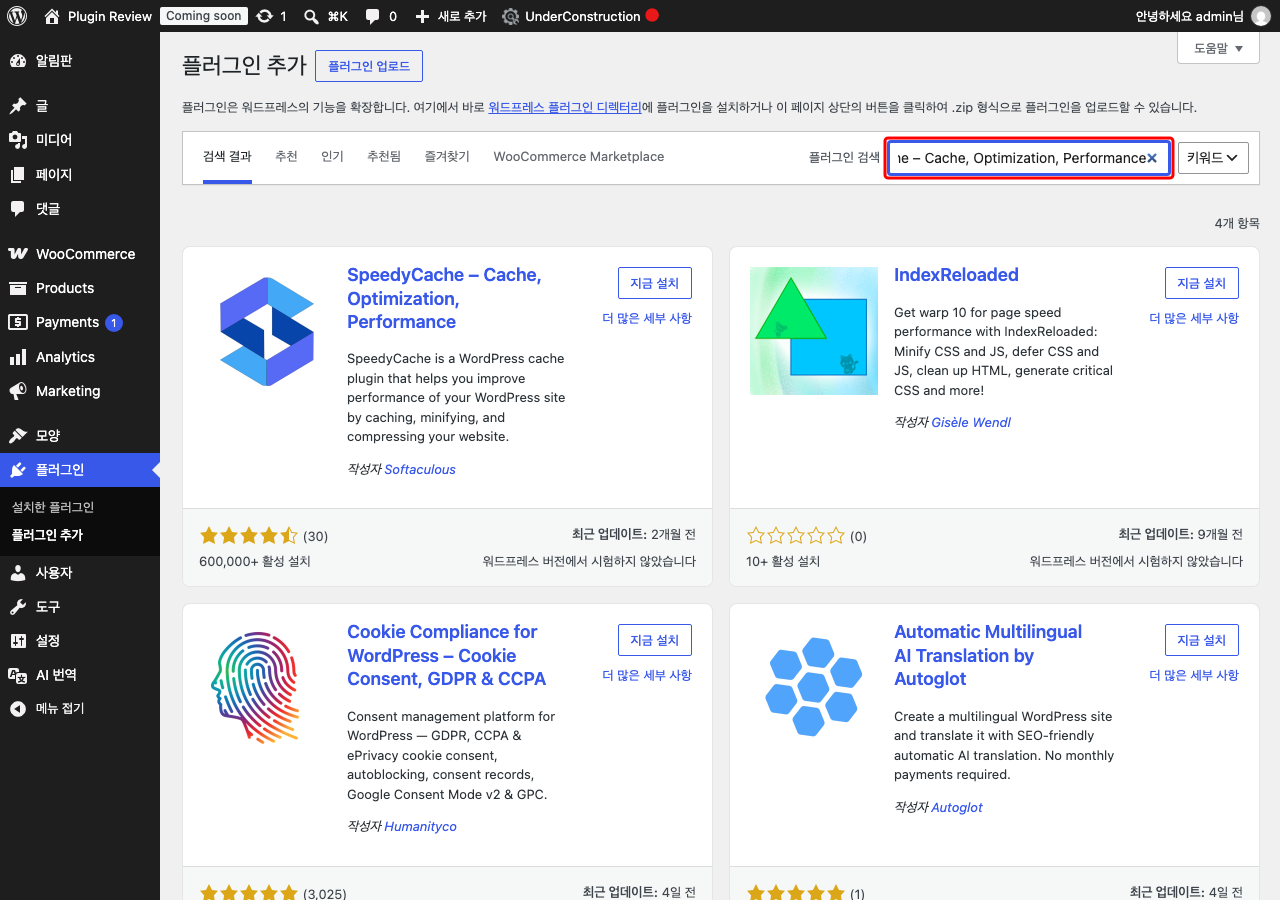Switch to the 추천됨 tab
The height and width of the screenshot is (900, 1280).
(384, 157)
